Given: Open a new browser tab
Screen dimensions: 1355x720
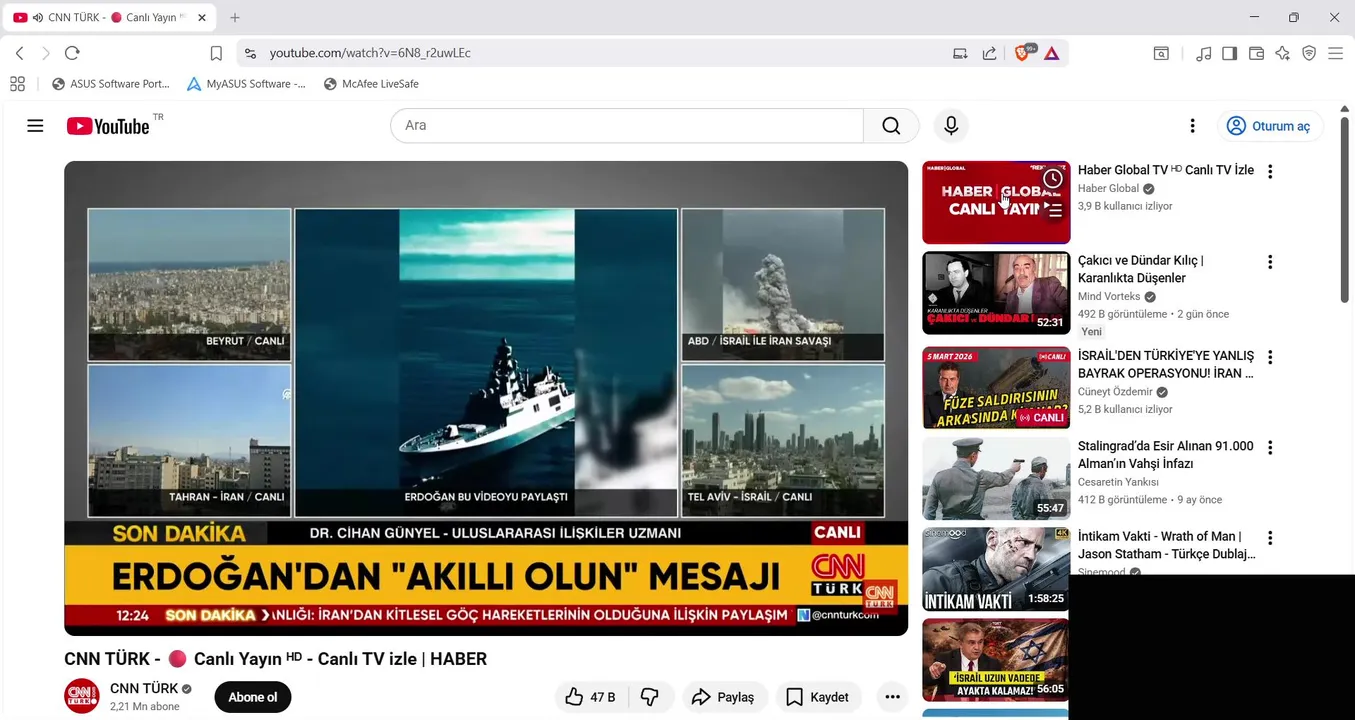Looking at the screenshot, I should pyautogui.click(x=235, y=18).
